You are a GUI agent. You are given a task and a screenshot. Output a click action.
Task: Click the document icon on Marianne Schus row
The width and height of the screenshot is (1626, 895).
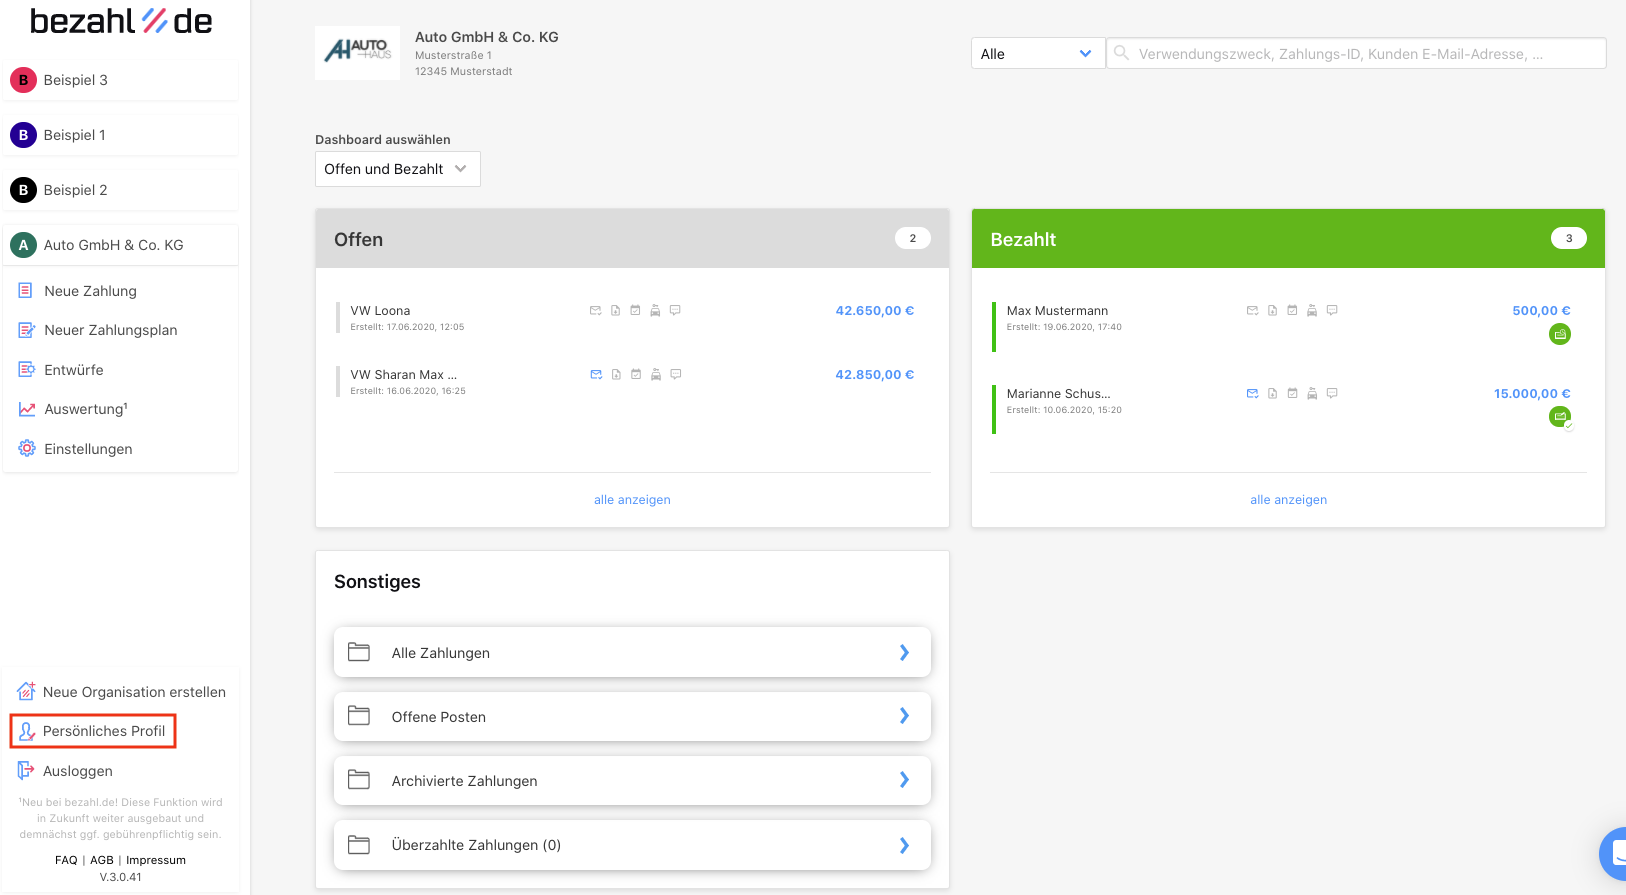(x=1272, y=394)
